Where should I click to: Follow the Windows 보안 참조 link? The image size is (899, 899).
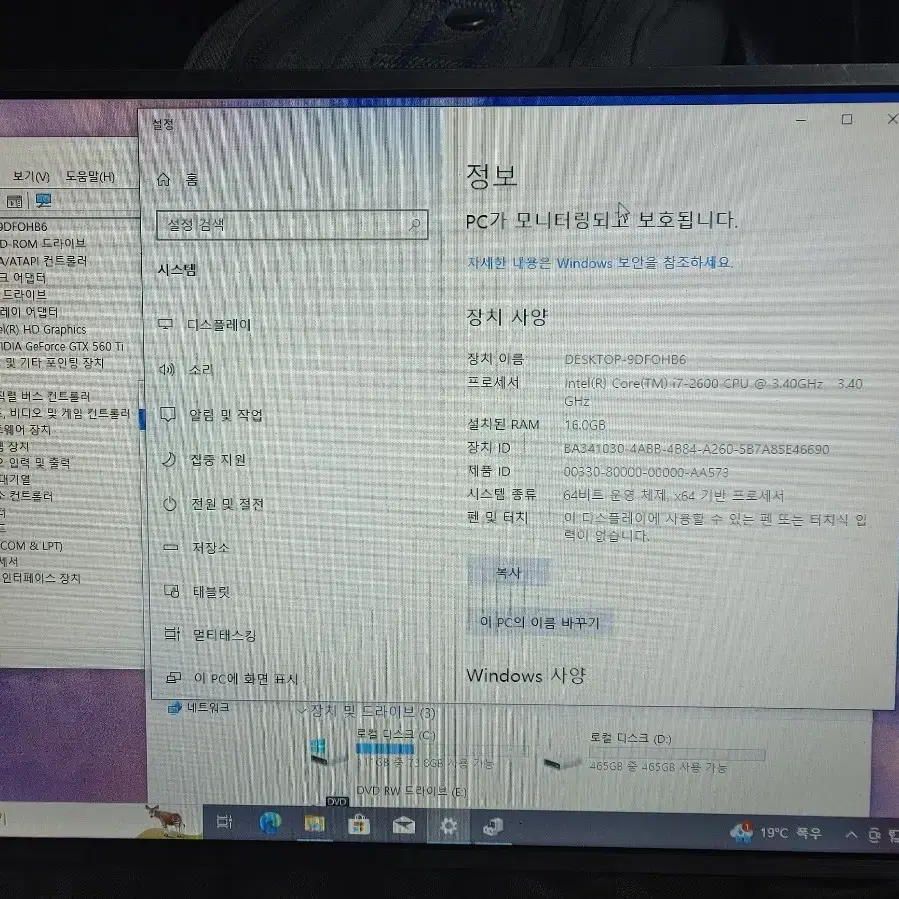(600, 263)
